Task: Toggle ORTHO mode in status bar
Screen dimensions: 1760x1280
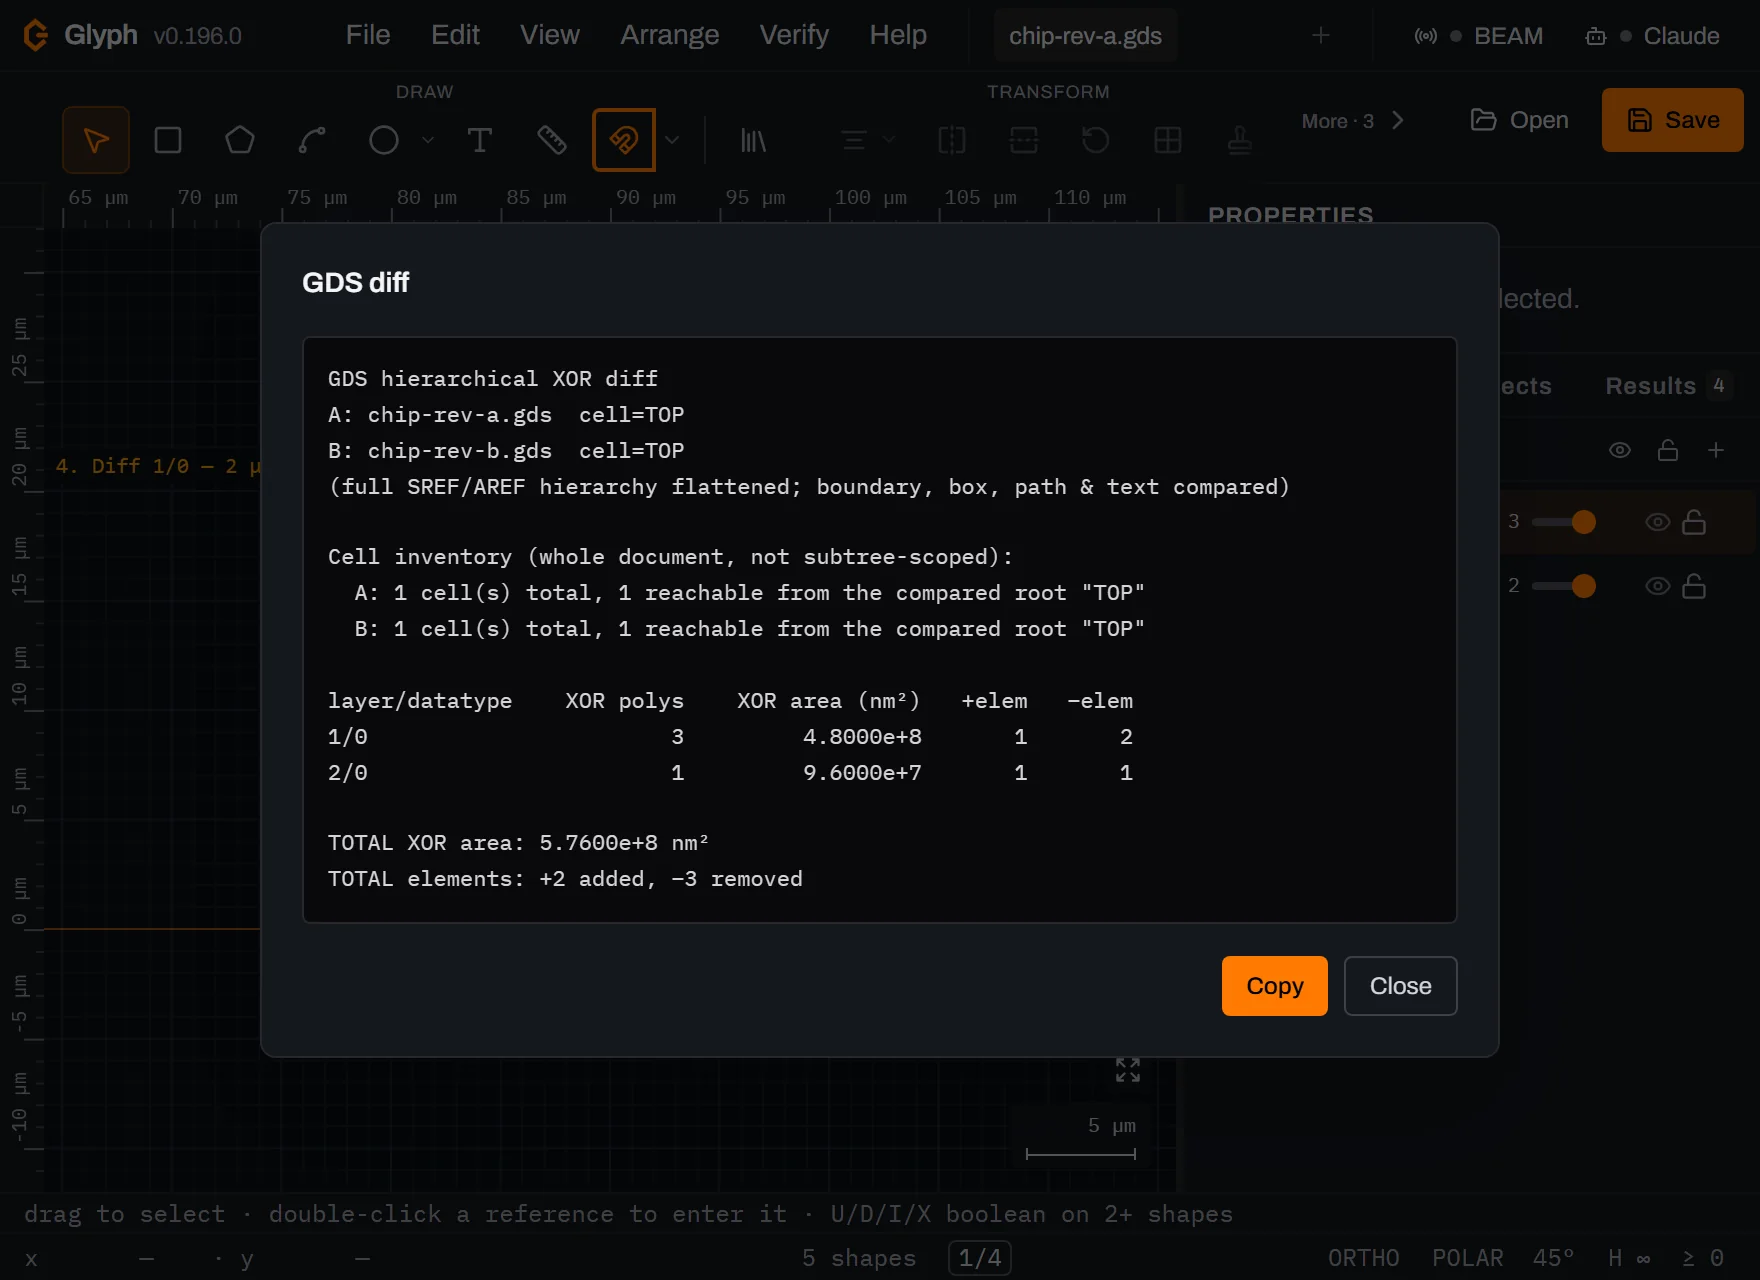Action: pos(1364,1258)
